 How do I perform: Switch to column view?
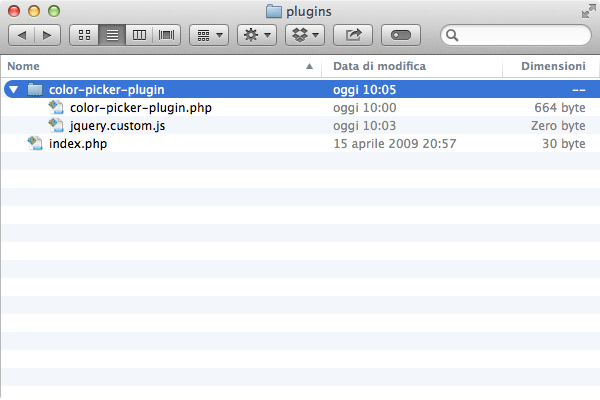click(x=139, y=35)
